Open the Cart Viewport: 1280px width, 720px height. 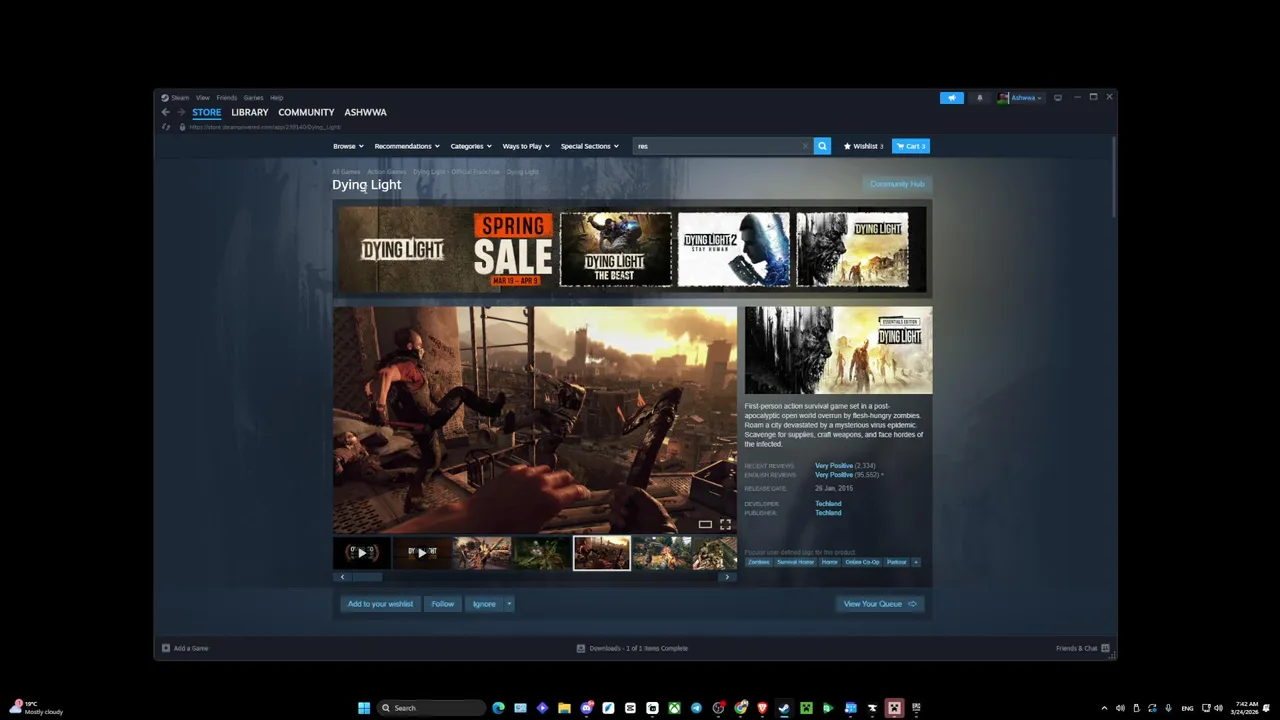[x=910, y=146]
